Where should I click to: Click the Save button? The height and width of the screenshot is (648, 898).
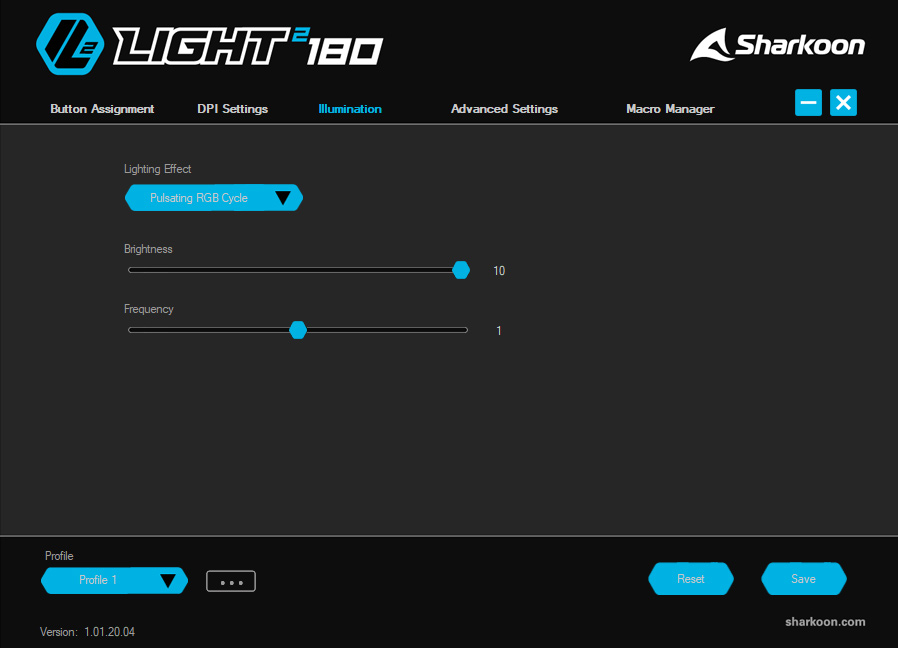point(804,579)
